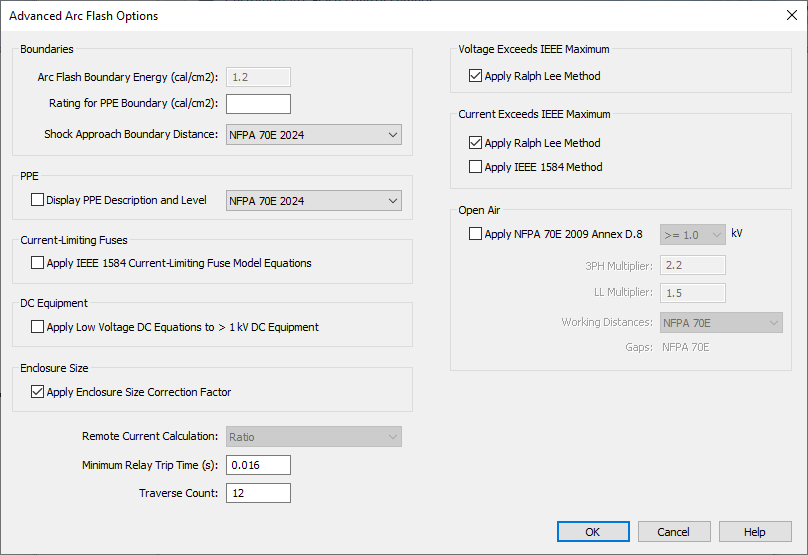
Task: Enable Display PPE Description and Level checkbox
Action: (x=38, y=200)
